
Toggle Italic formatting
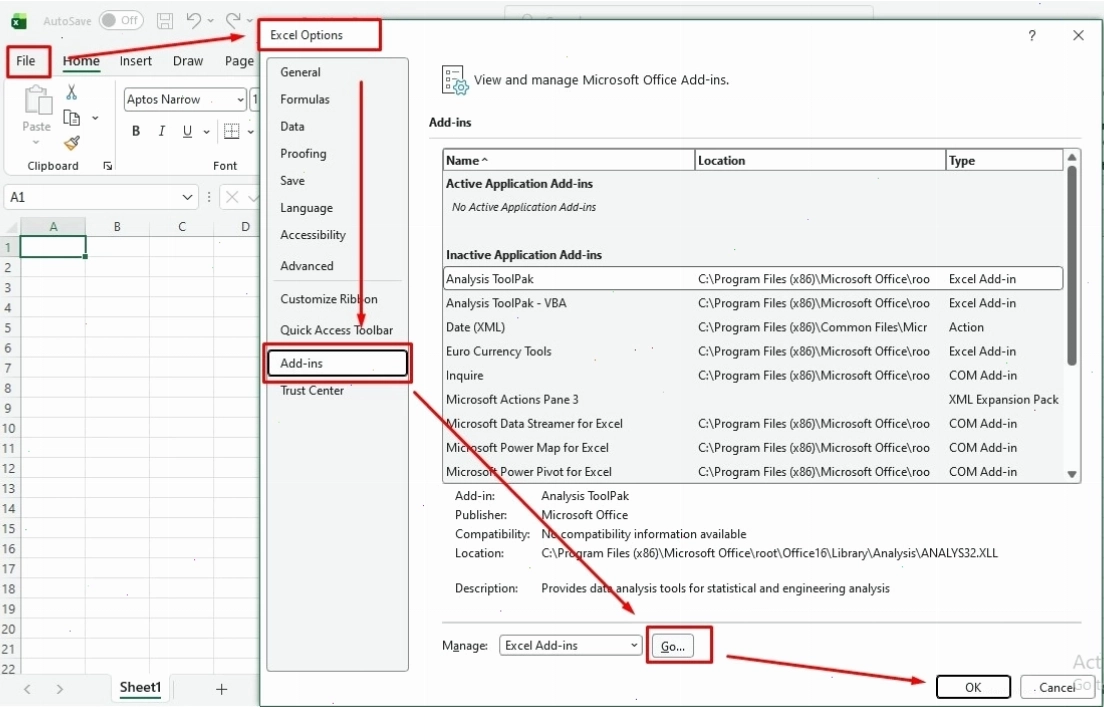click(x=162, y=131)
